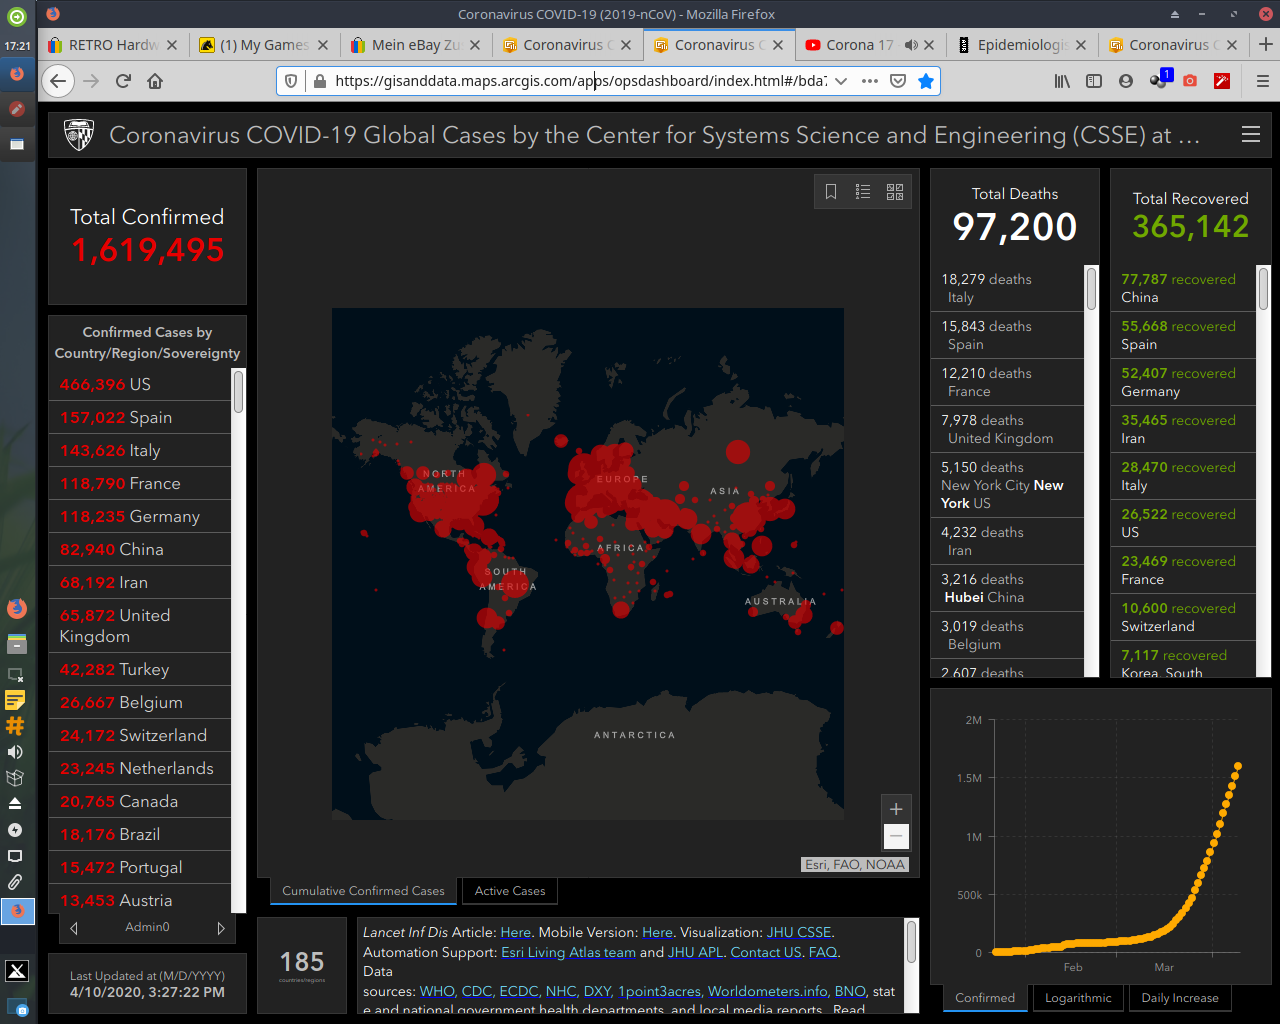1280x1024 pixels.
Task: Select Spain in confirmed cases list
Action: coord(140,417)
